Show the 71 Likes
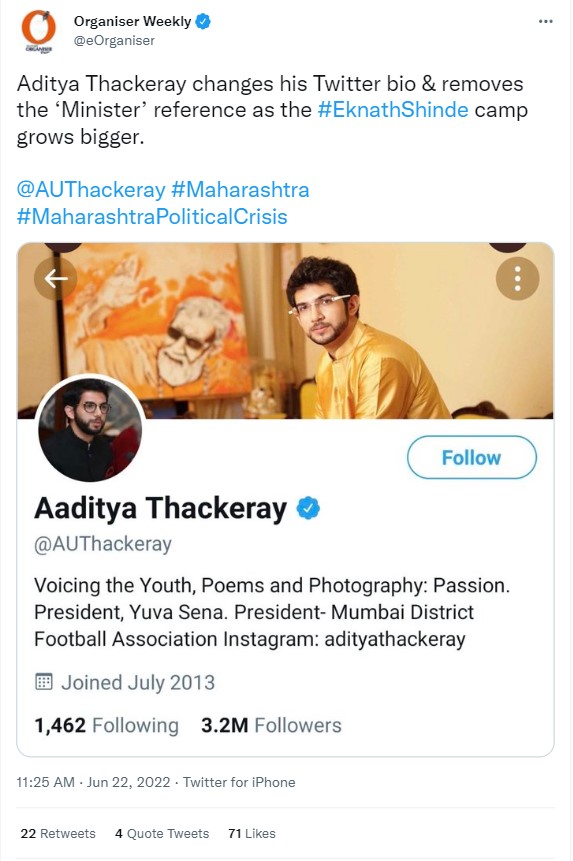Image resolution: width=573 pixels, height=861 pixels. (x=252, y=834)
